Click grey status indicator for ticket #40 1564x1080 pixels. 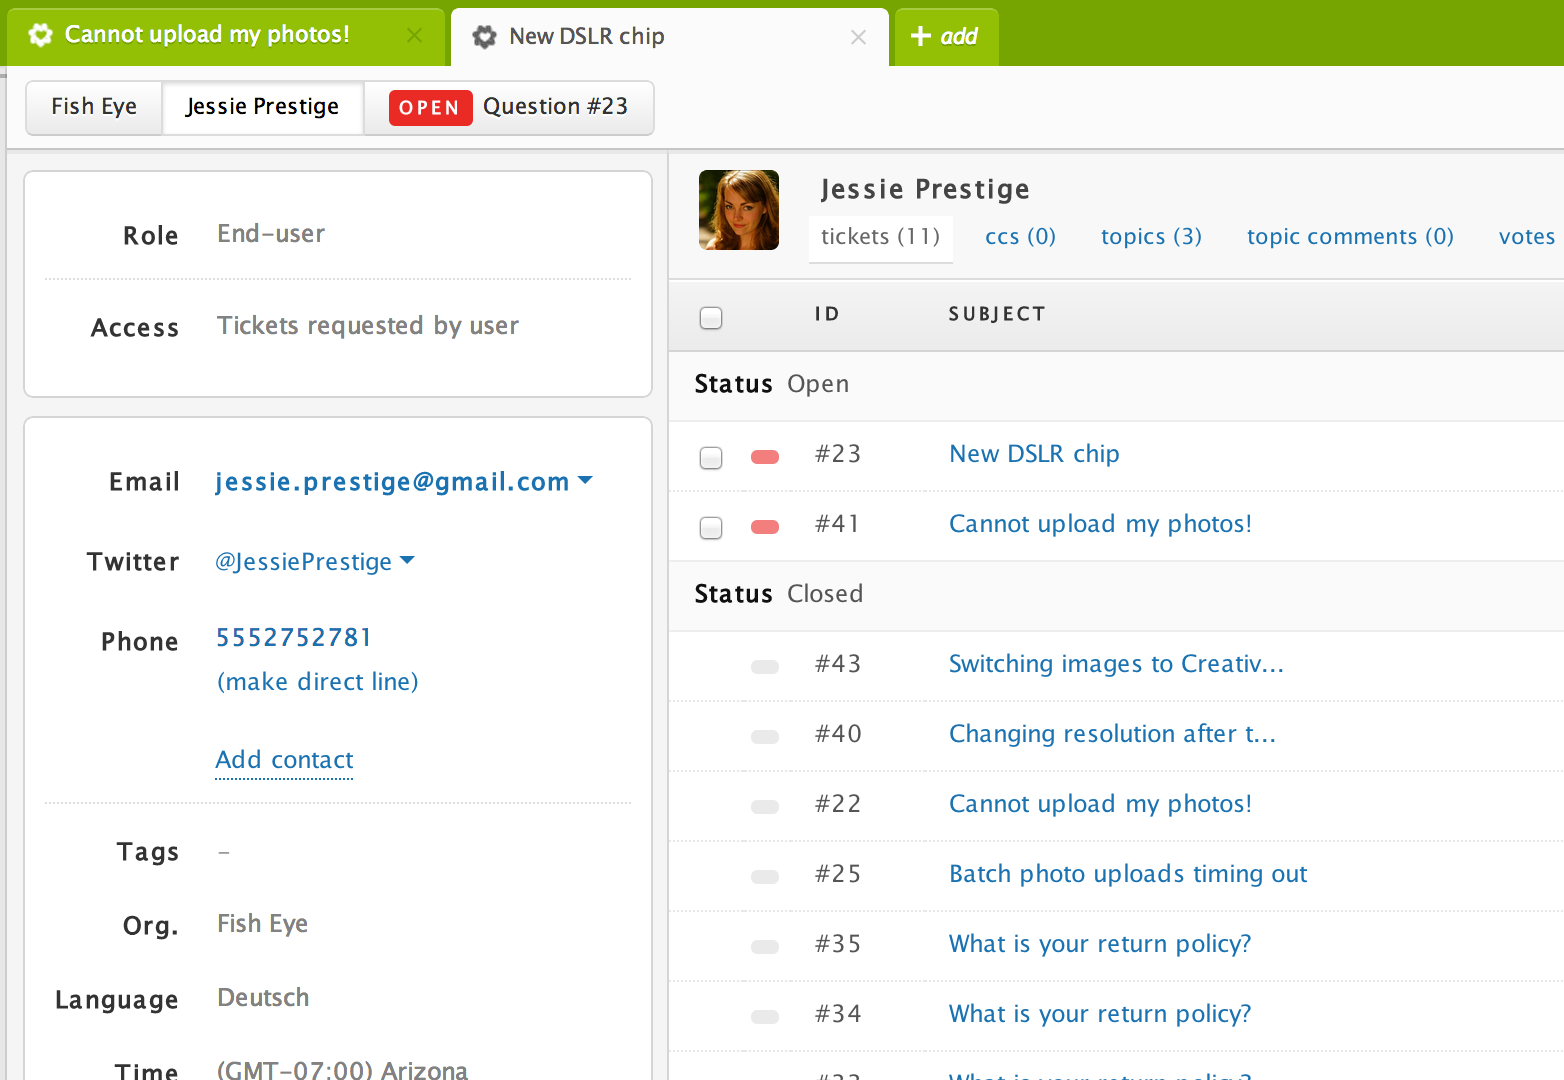coord(765,737)
